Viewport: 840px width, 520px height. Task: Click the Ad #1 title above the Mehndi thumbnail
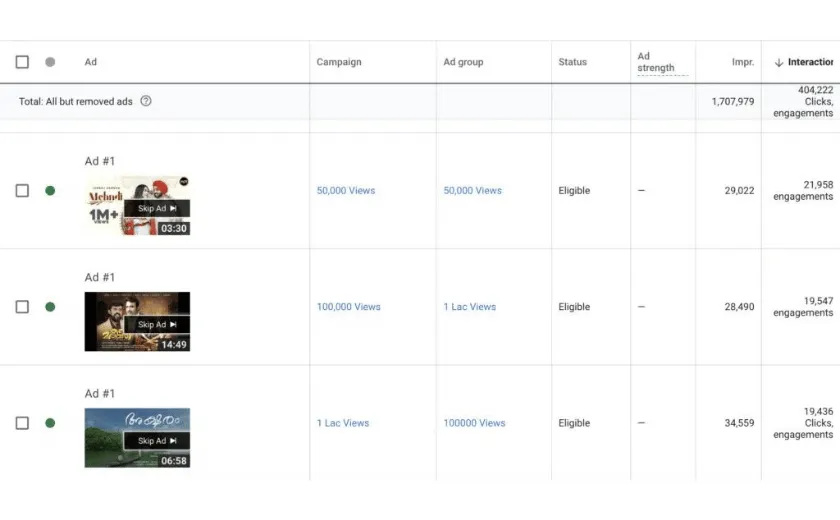[100, 161]
